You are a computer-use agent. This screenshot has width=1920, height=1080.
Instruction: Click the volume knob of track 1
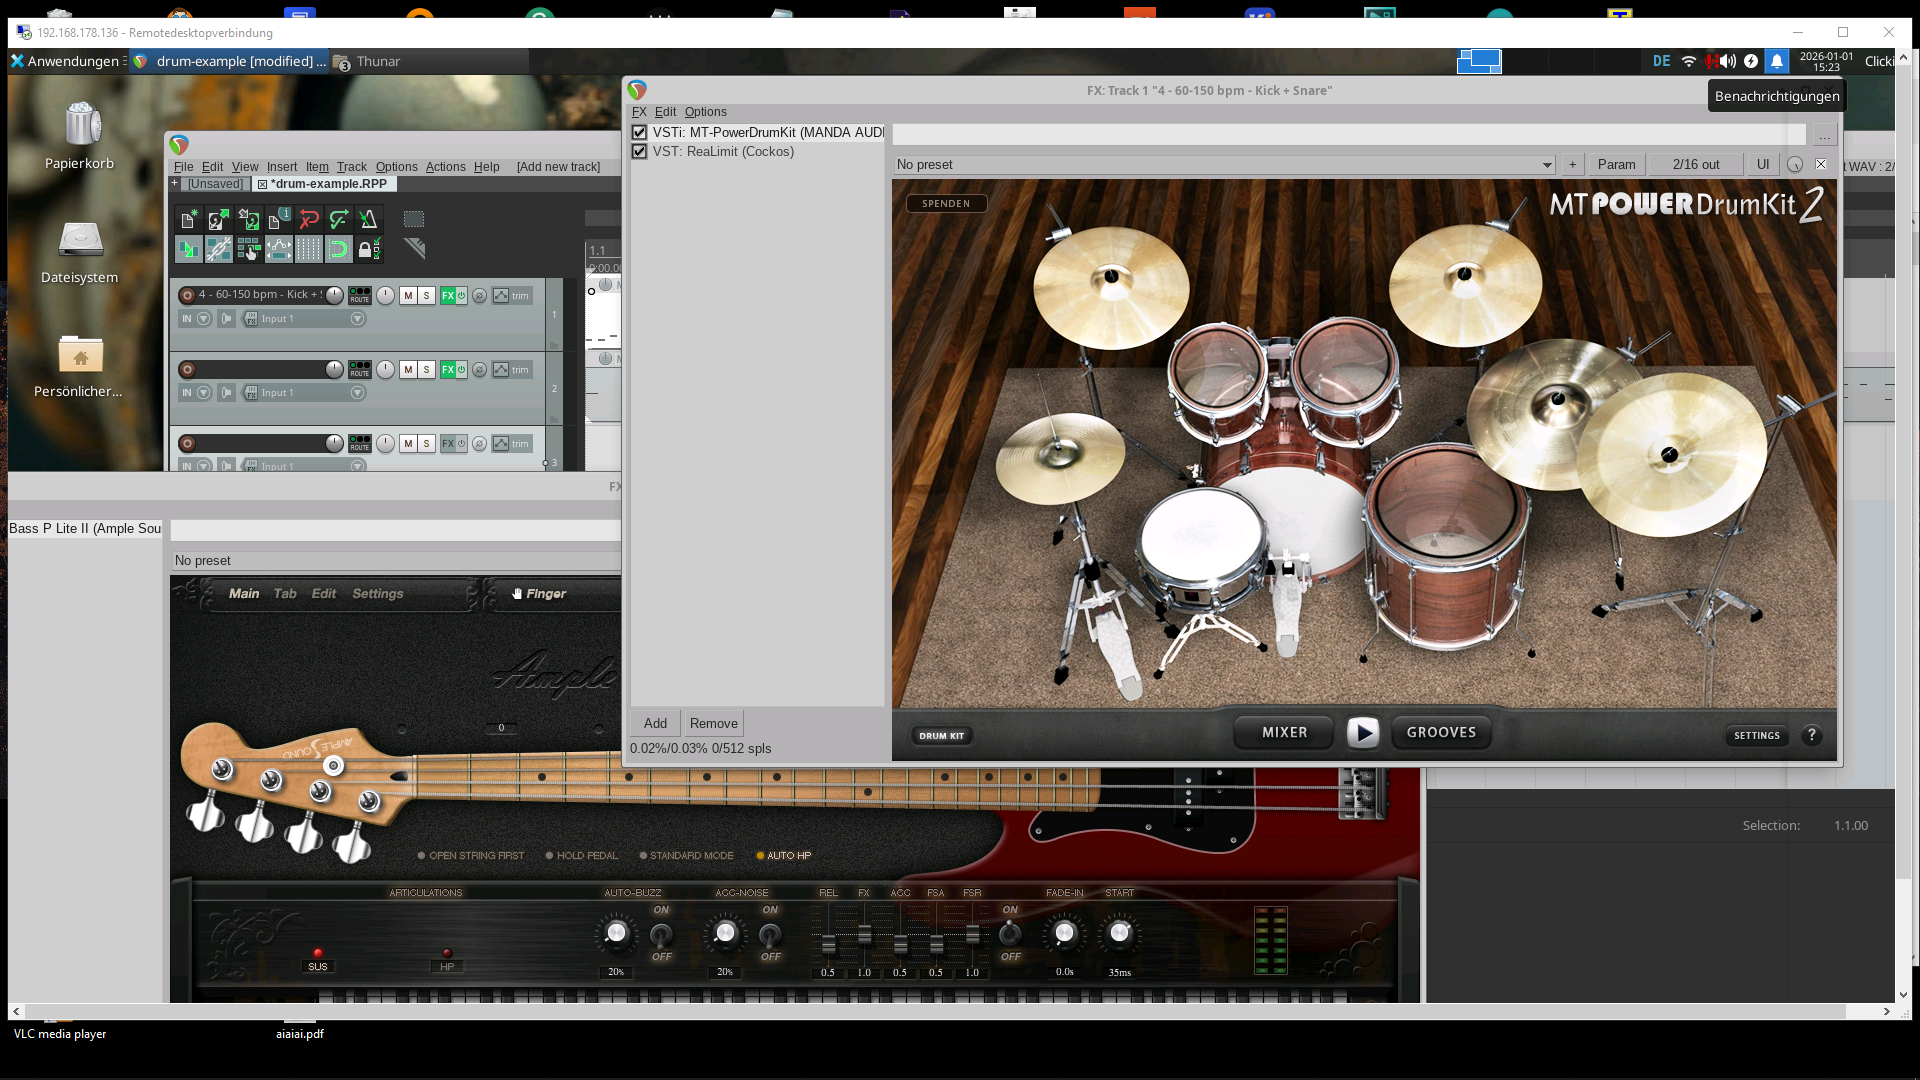[x=334, y=295]
